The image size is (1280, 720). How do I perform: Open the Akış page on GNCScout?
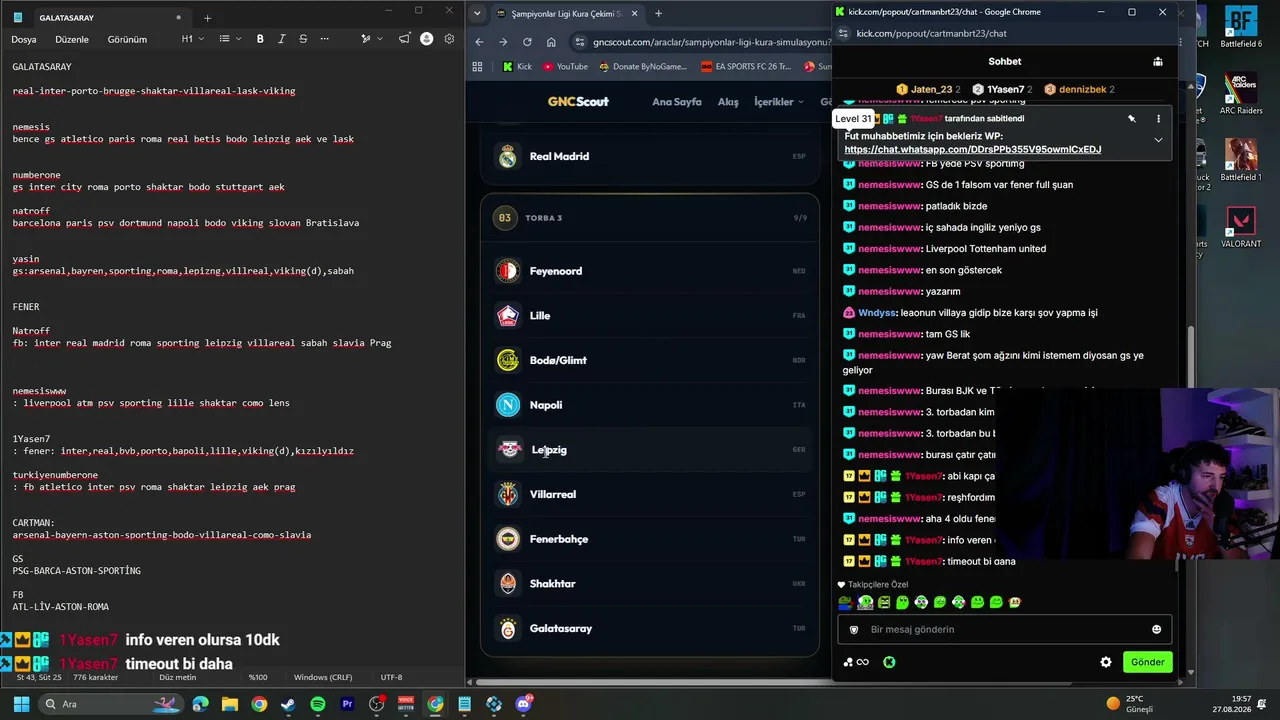coord(728,102)
